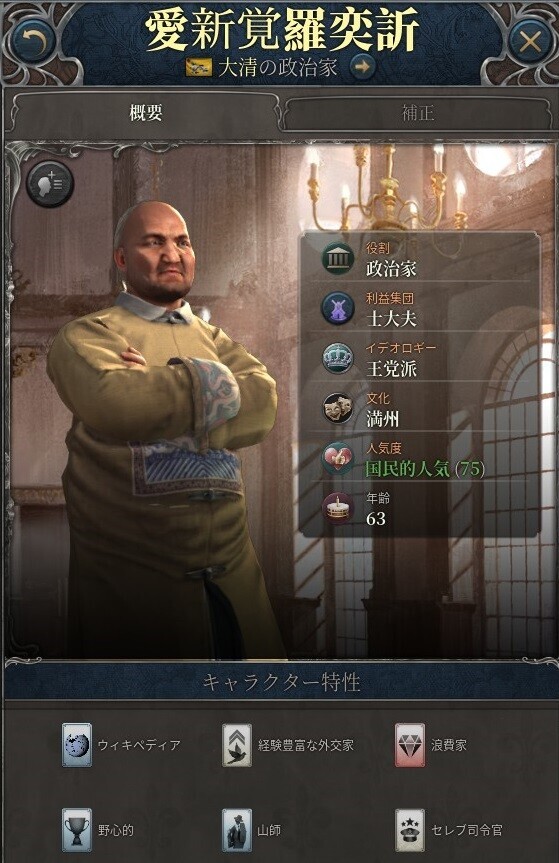Click the back arrow icon at top left
Image resolution: width=559 pixels, height=863 pixels.
(31, 40)
